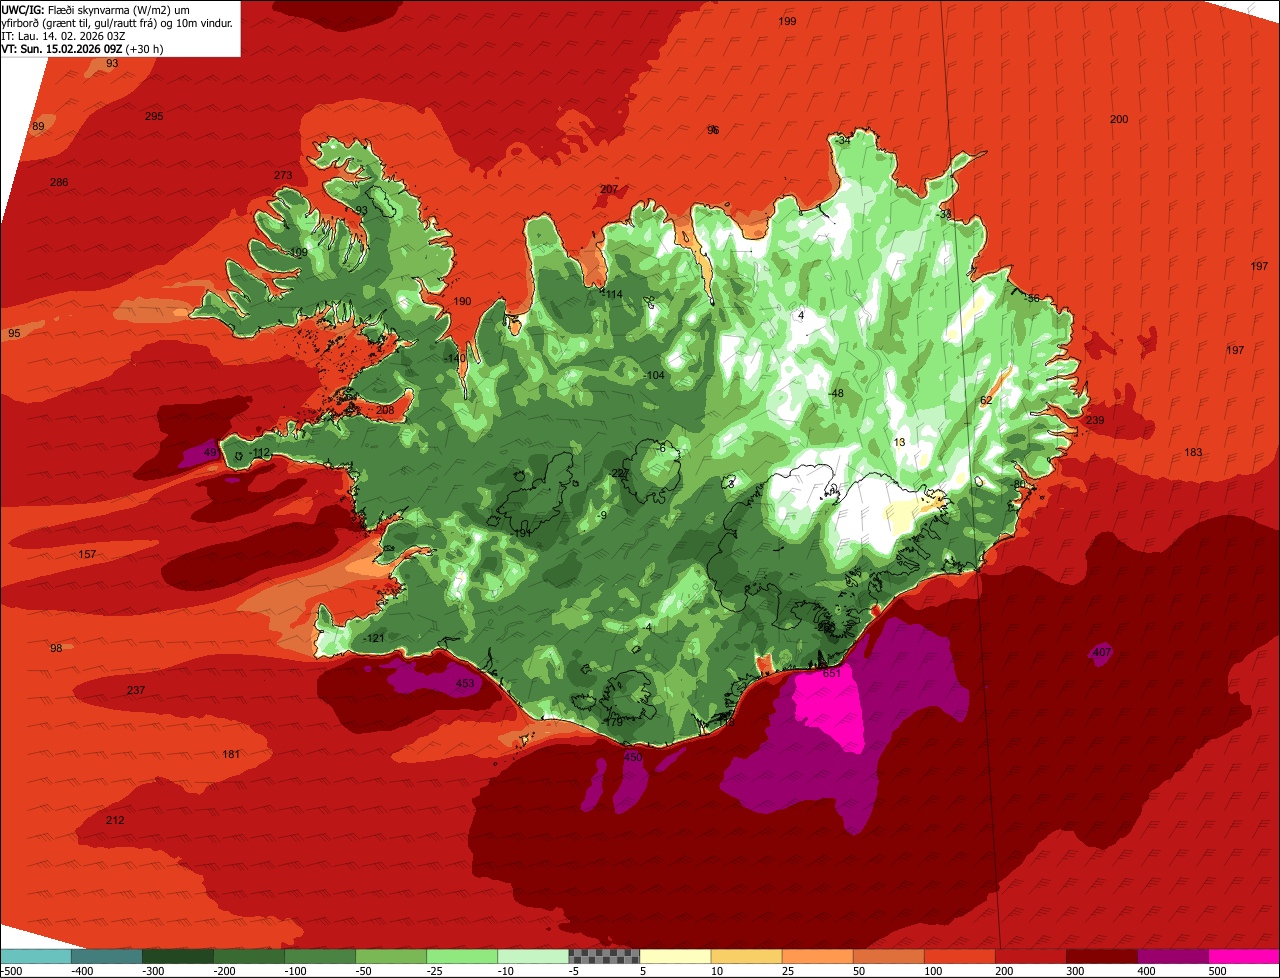
Task: Click the 453 value in the purple area
Action: [x=465, y=684]
